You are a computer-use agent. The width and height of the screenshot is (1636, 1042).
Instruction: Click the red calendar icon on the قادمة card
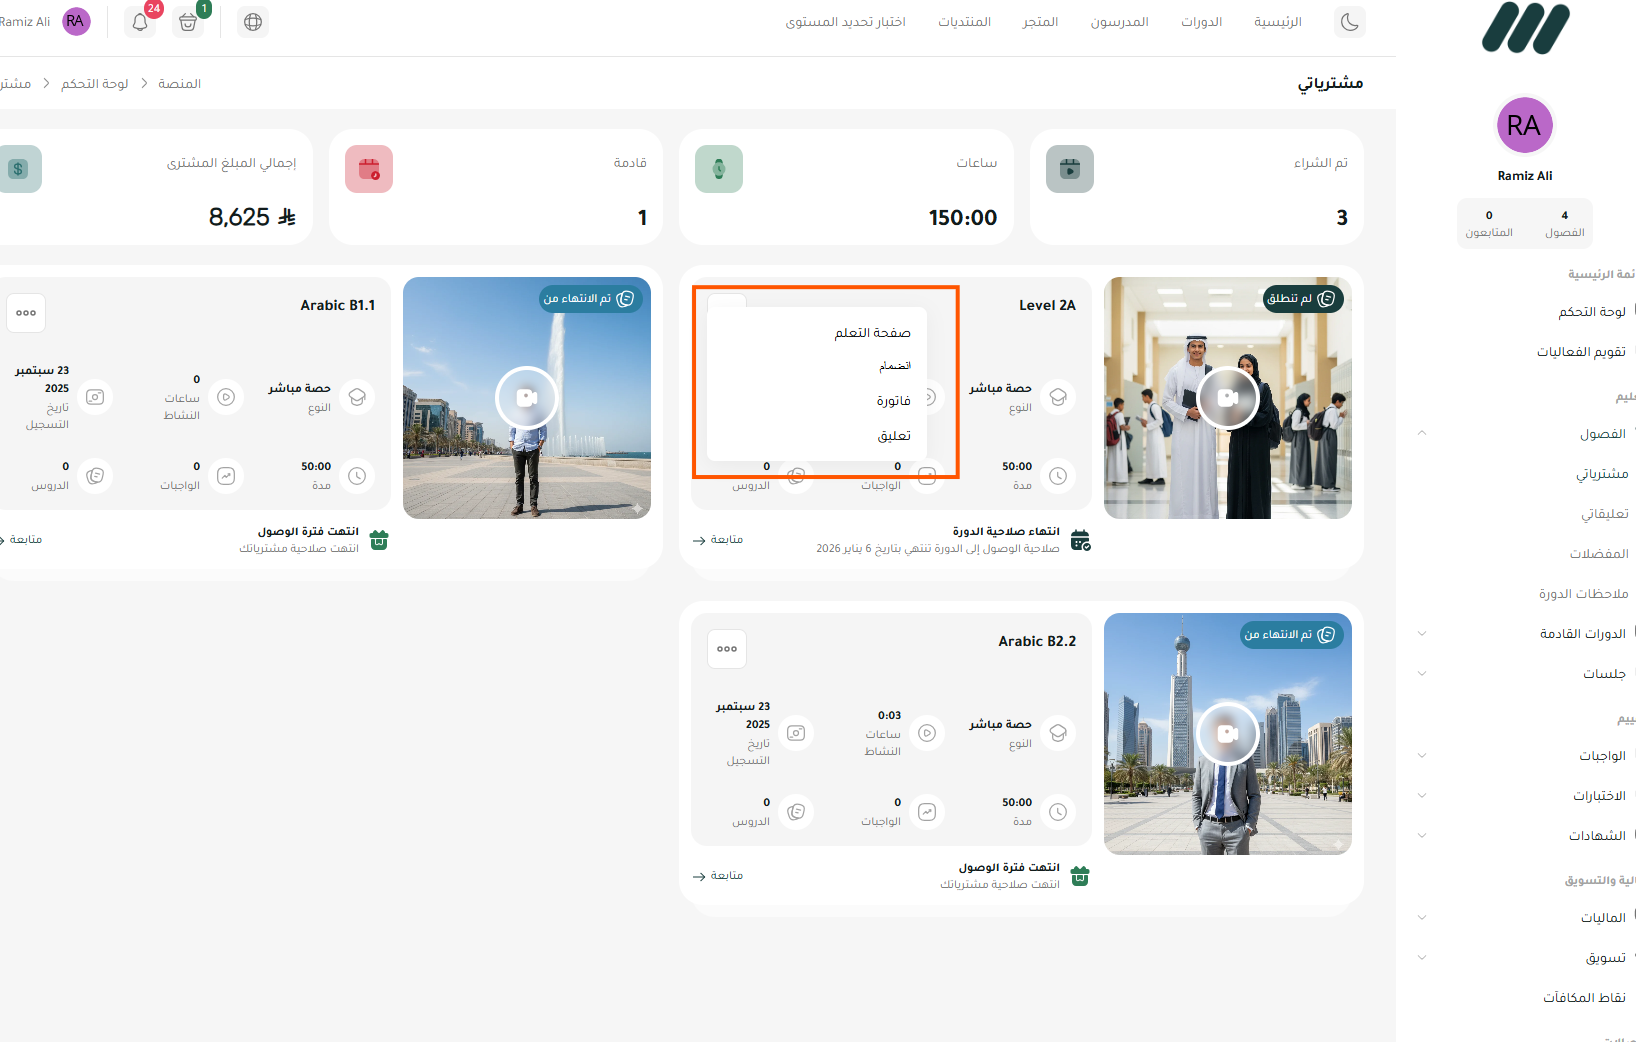369,169
